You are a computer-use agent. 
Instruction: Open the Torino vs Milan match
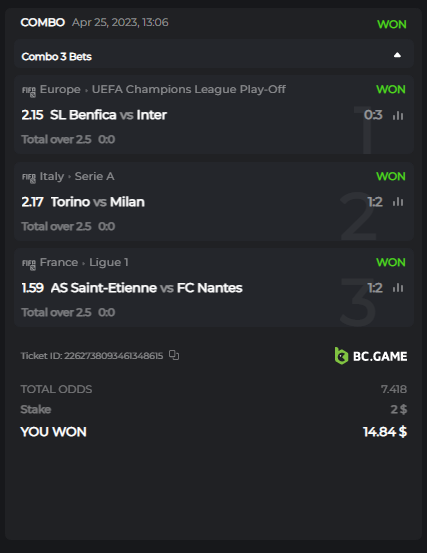pos(98,202)
